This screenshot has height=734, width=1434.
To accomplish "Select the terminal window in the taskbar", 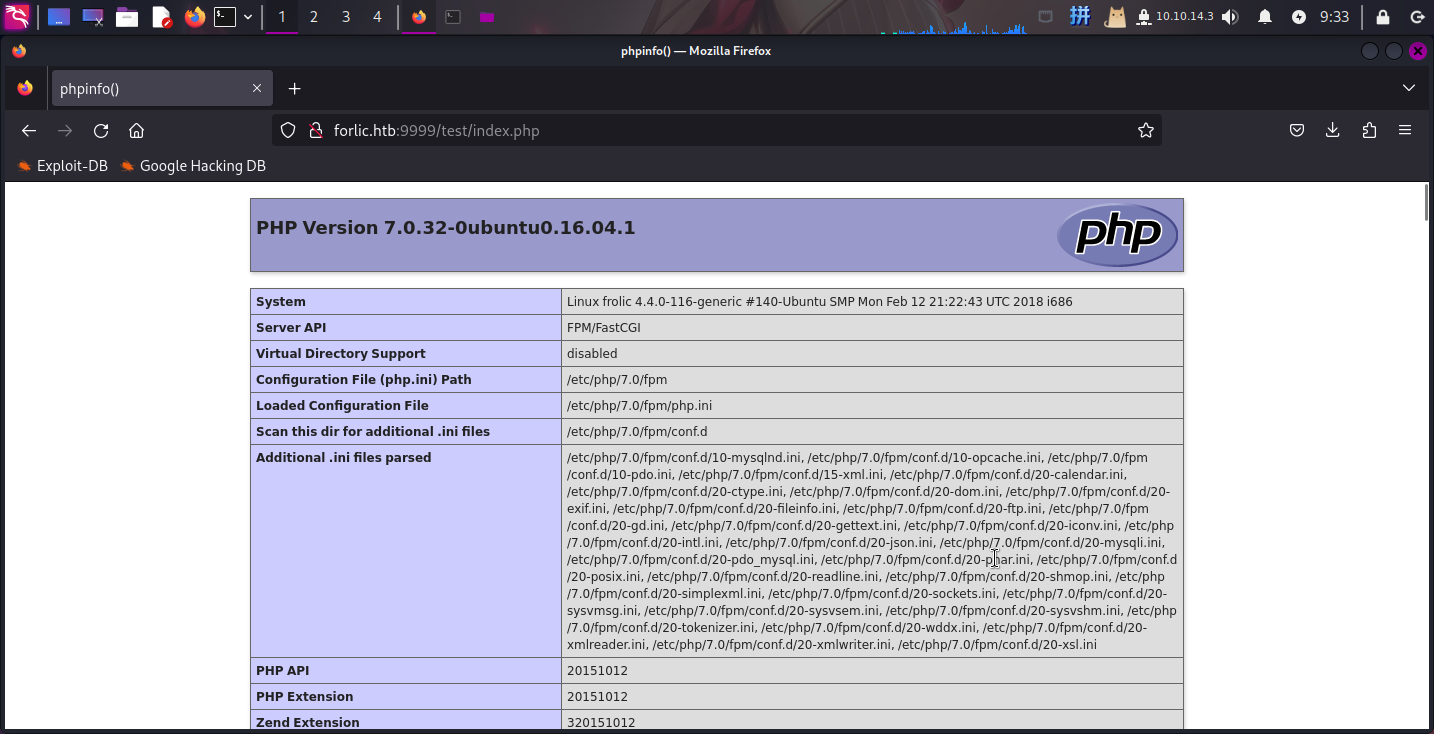I will point(453,17).
